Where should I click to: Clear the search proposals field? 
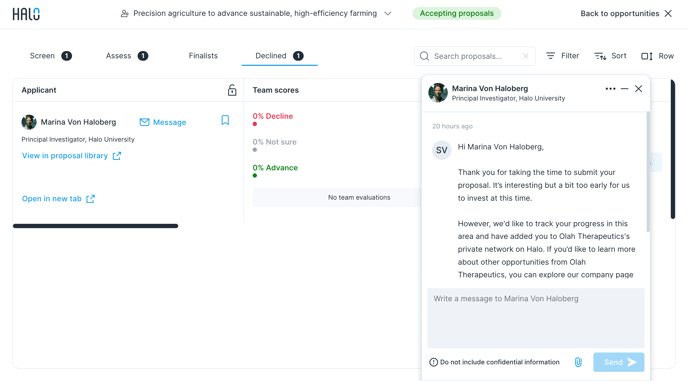pos(526,56)
